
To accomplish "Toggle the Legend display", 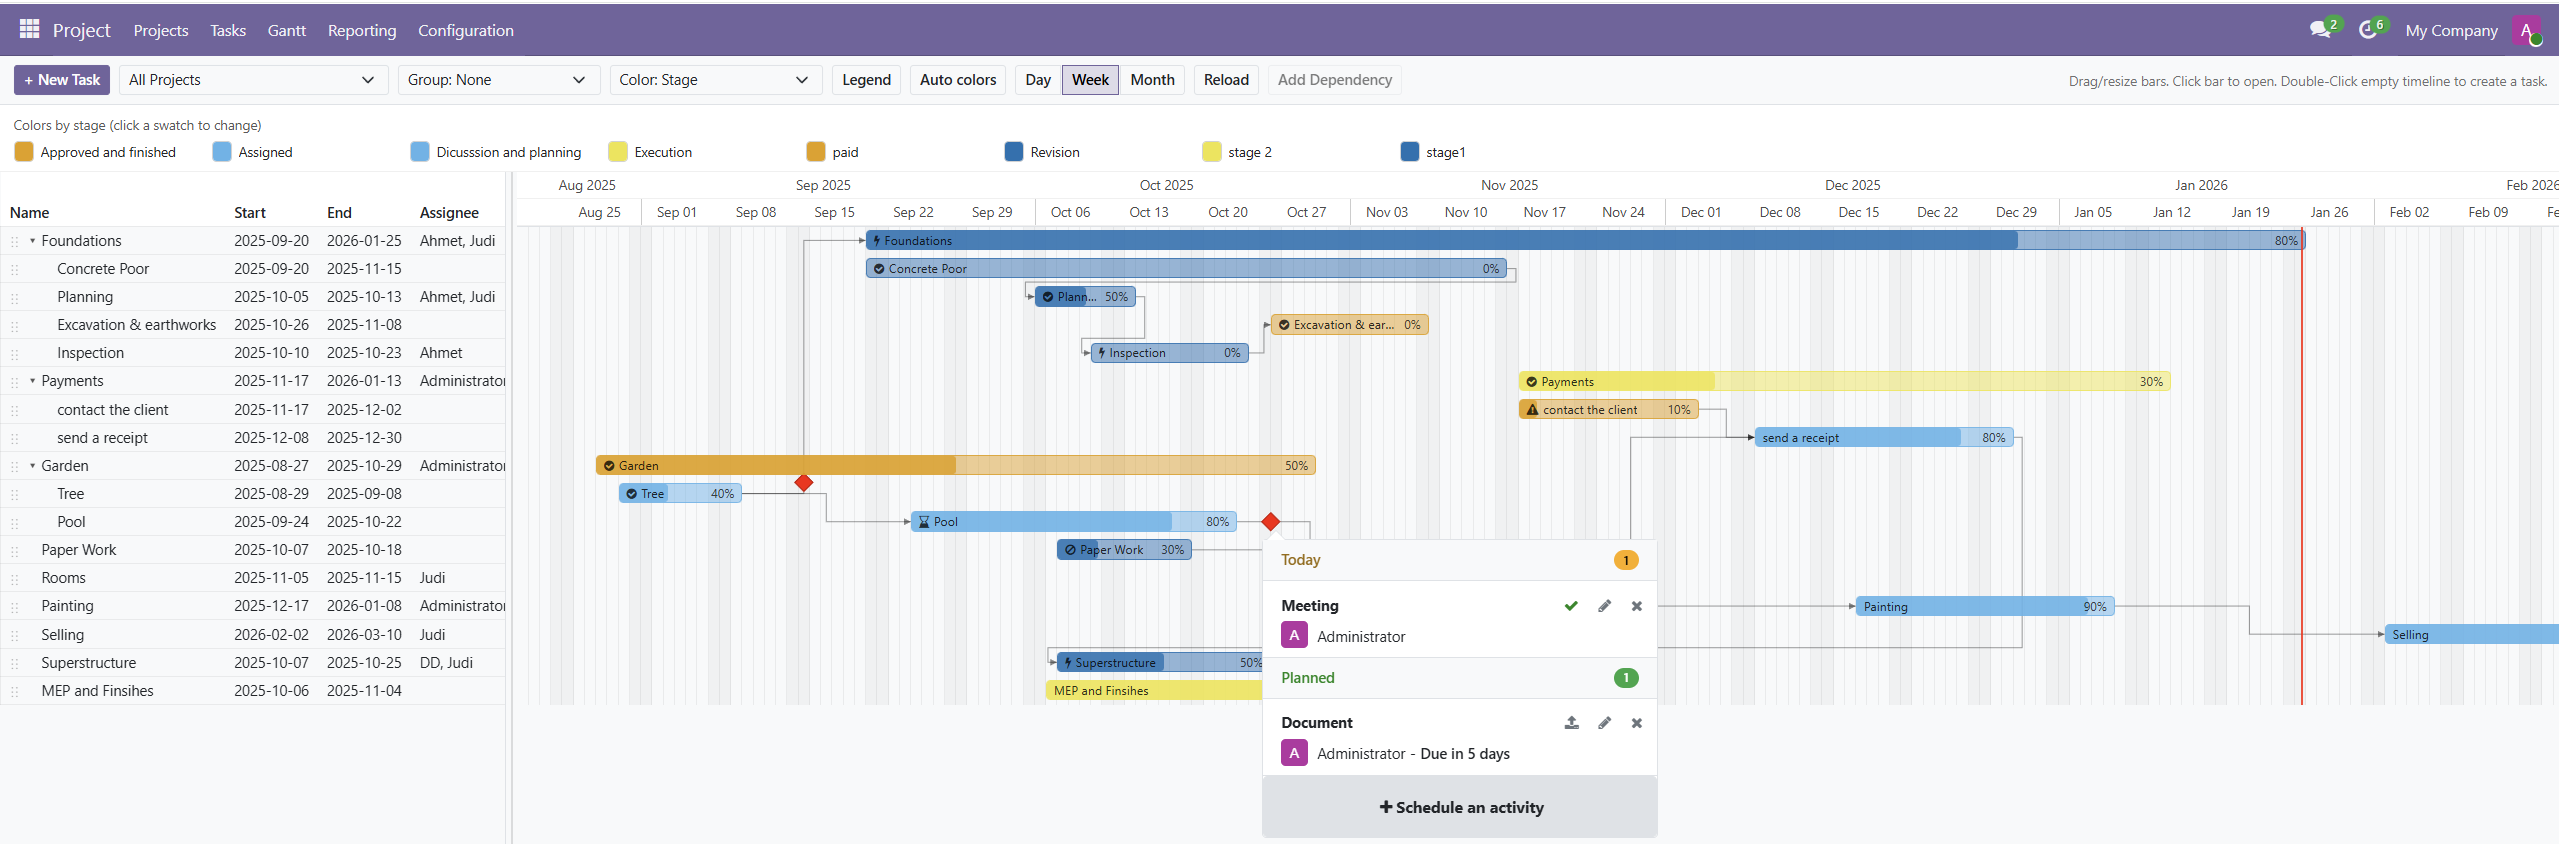I will 866,80.
